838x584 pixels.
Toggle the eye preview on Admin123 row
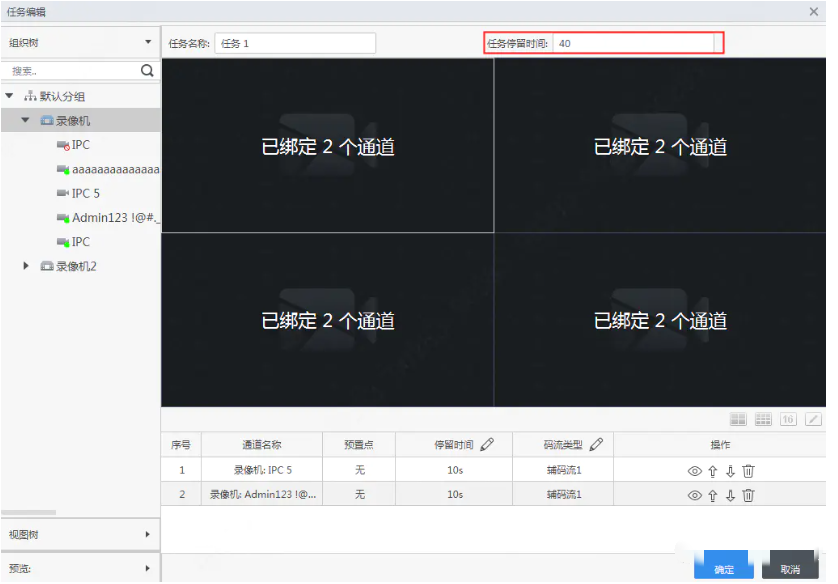pos(694,494)
